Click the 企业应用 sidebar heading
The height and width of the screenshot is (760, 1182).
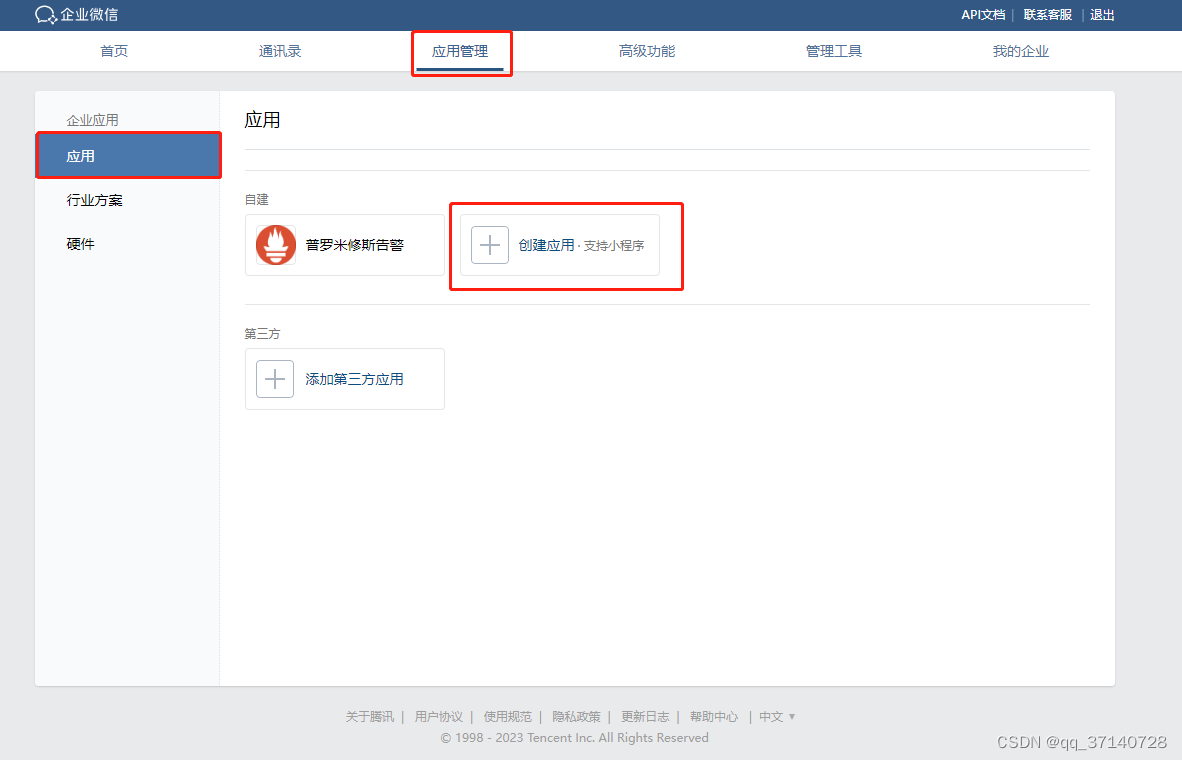[92, 120]
